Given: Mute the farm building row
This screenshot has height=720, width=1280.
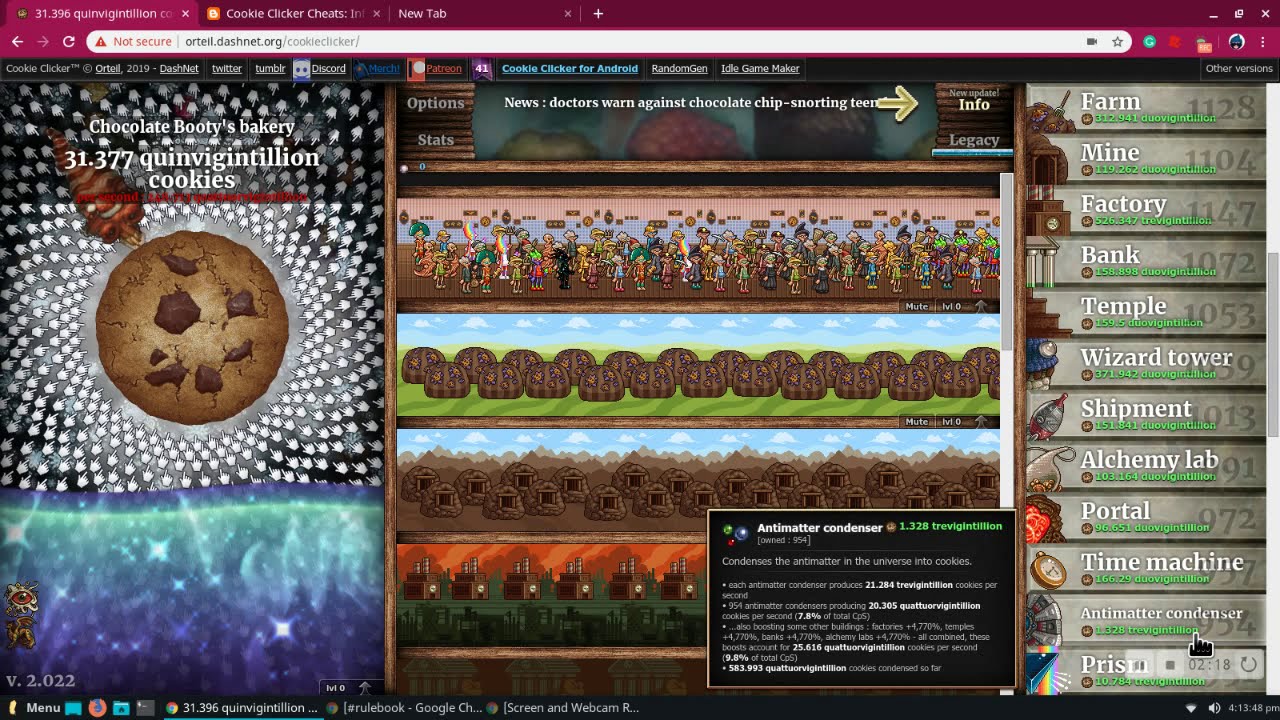Looking at the screenshot, I should click(916, 422).
